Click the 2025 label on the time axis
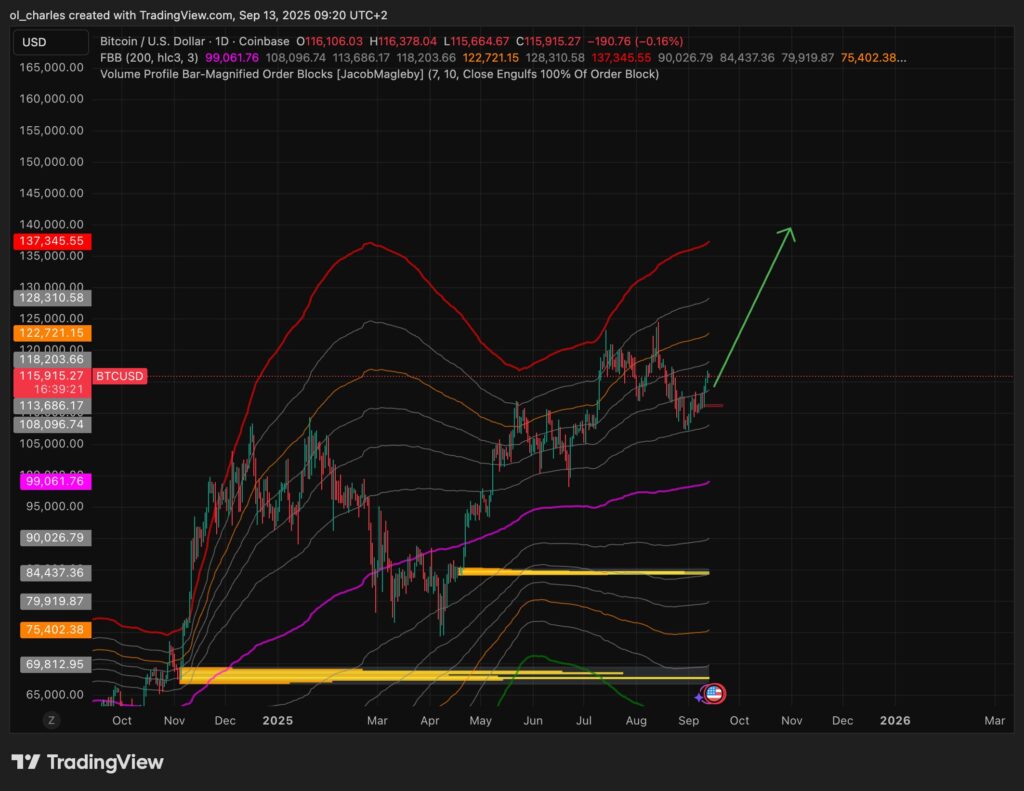 [277, 720]
